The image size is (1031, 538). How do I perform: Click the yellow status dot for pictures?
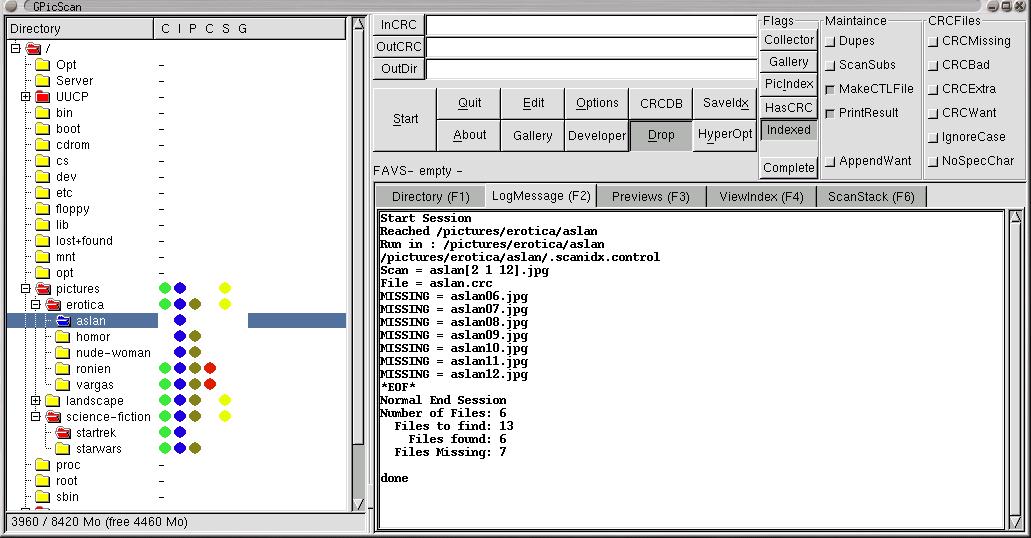point(225,289)
